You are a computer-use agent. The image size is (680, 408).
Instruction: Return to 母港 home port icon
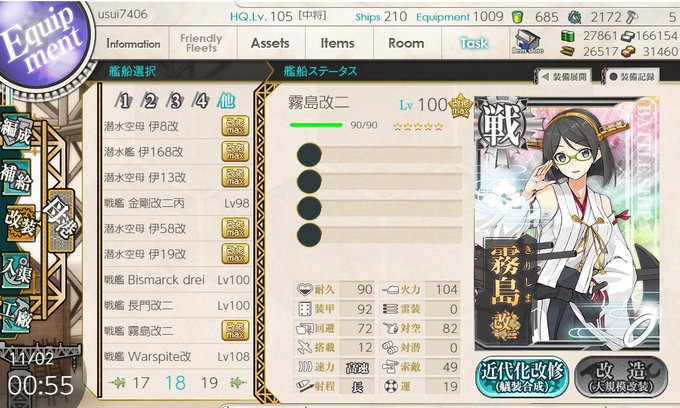click(x=61, y=220)
